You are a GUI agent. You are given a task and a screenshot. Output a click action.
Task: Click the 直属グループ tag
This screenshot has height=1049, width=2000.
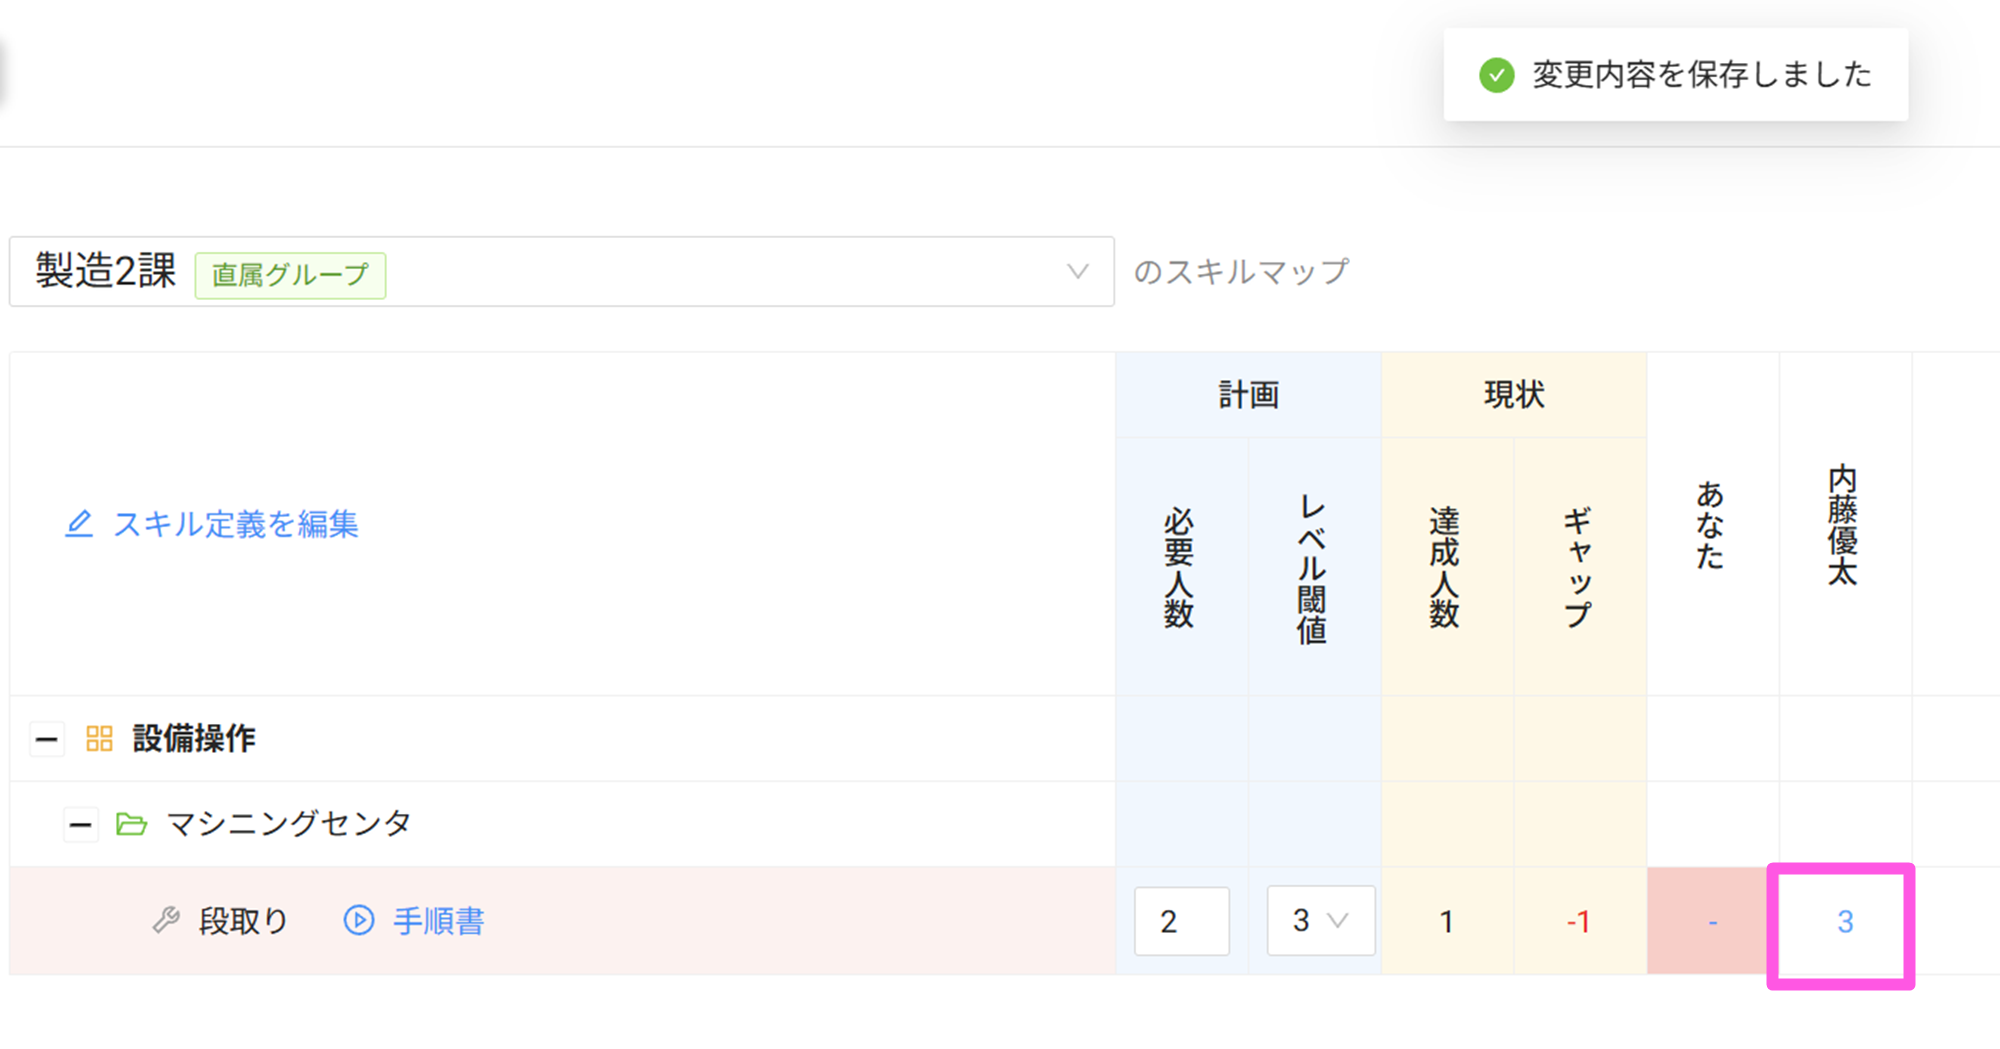[x=290, y=275]
